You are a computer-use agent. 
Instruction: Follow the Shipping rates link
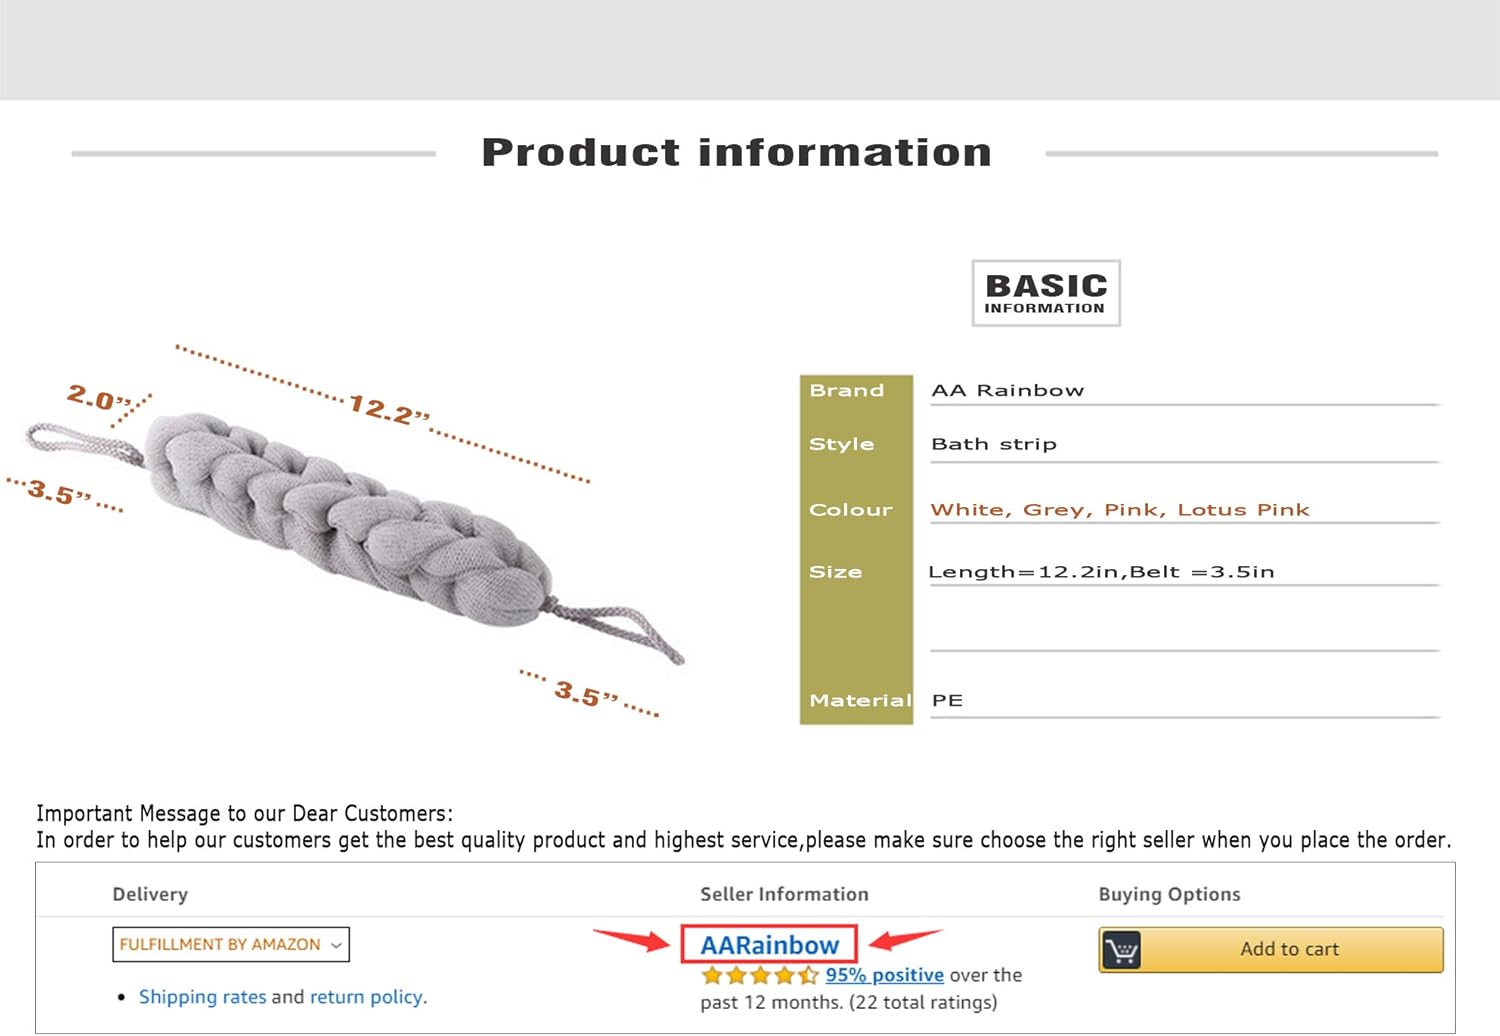(x=202, y=997)
